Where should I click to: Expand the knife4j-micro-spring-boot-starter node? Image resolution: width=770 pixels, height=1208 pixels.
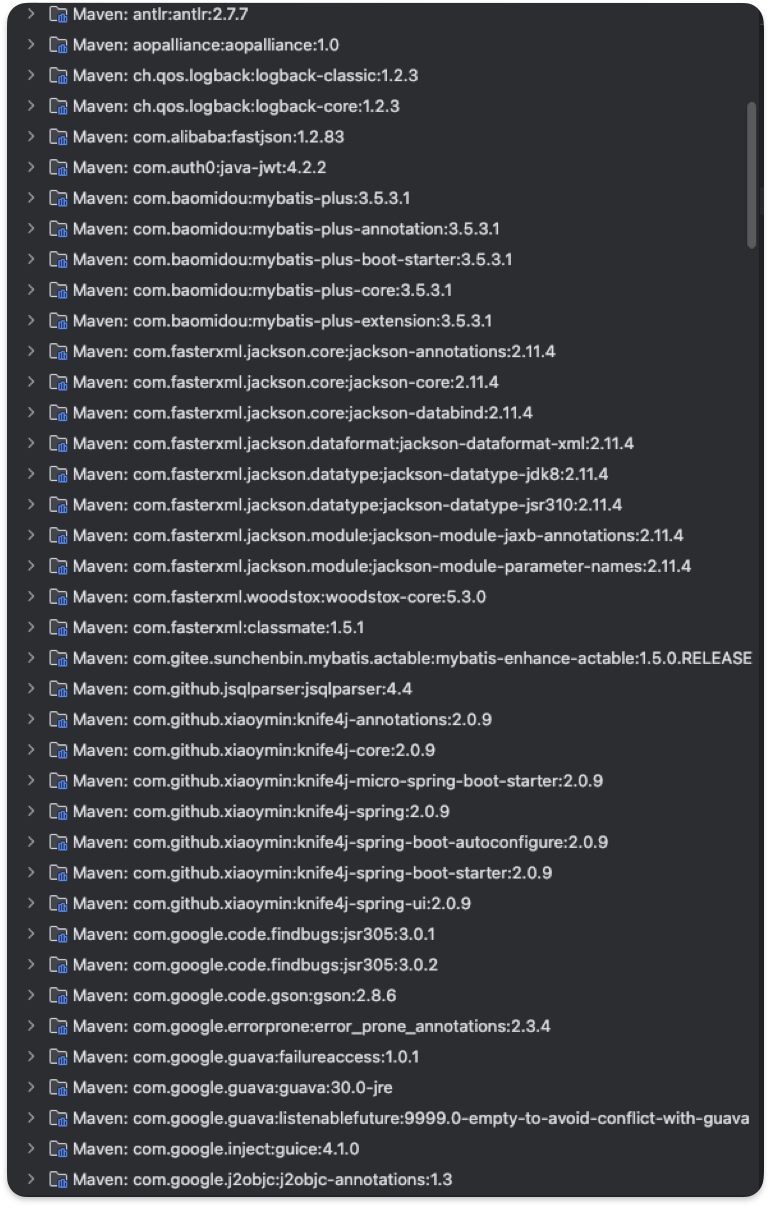[x=31, y=781]
